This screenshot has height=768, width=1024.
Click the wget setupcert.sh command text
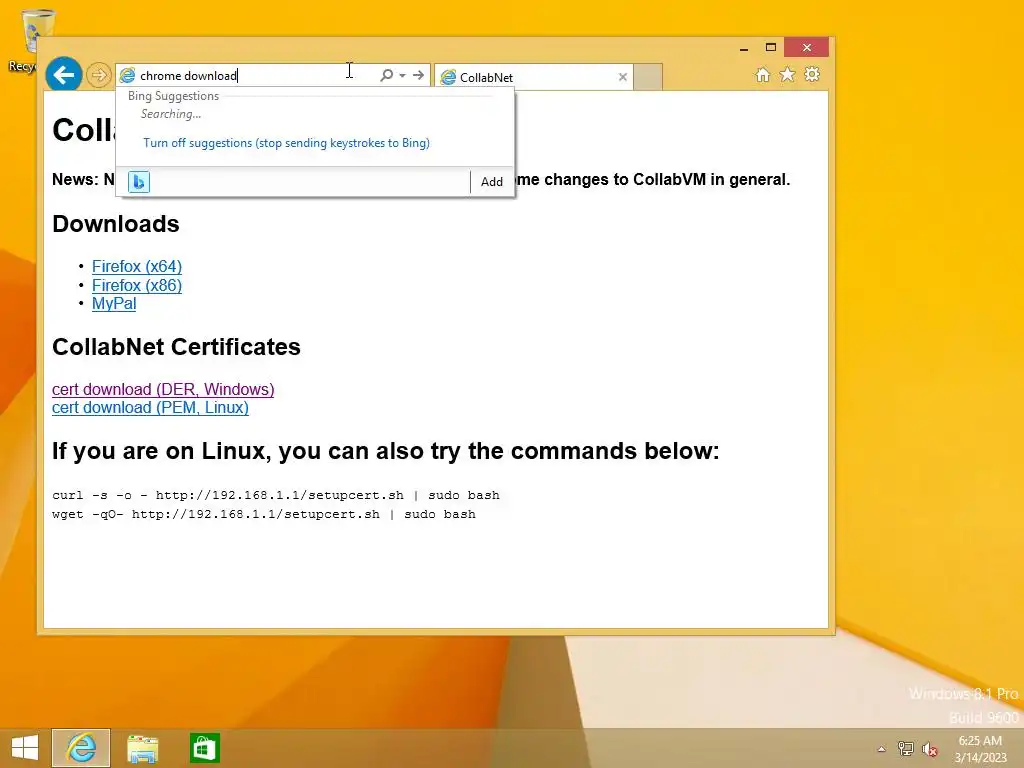click(x=264, y=514)
